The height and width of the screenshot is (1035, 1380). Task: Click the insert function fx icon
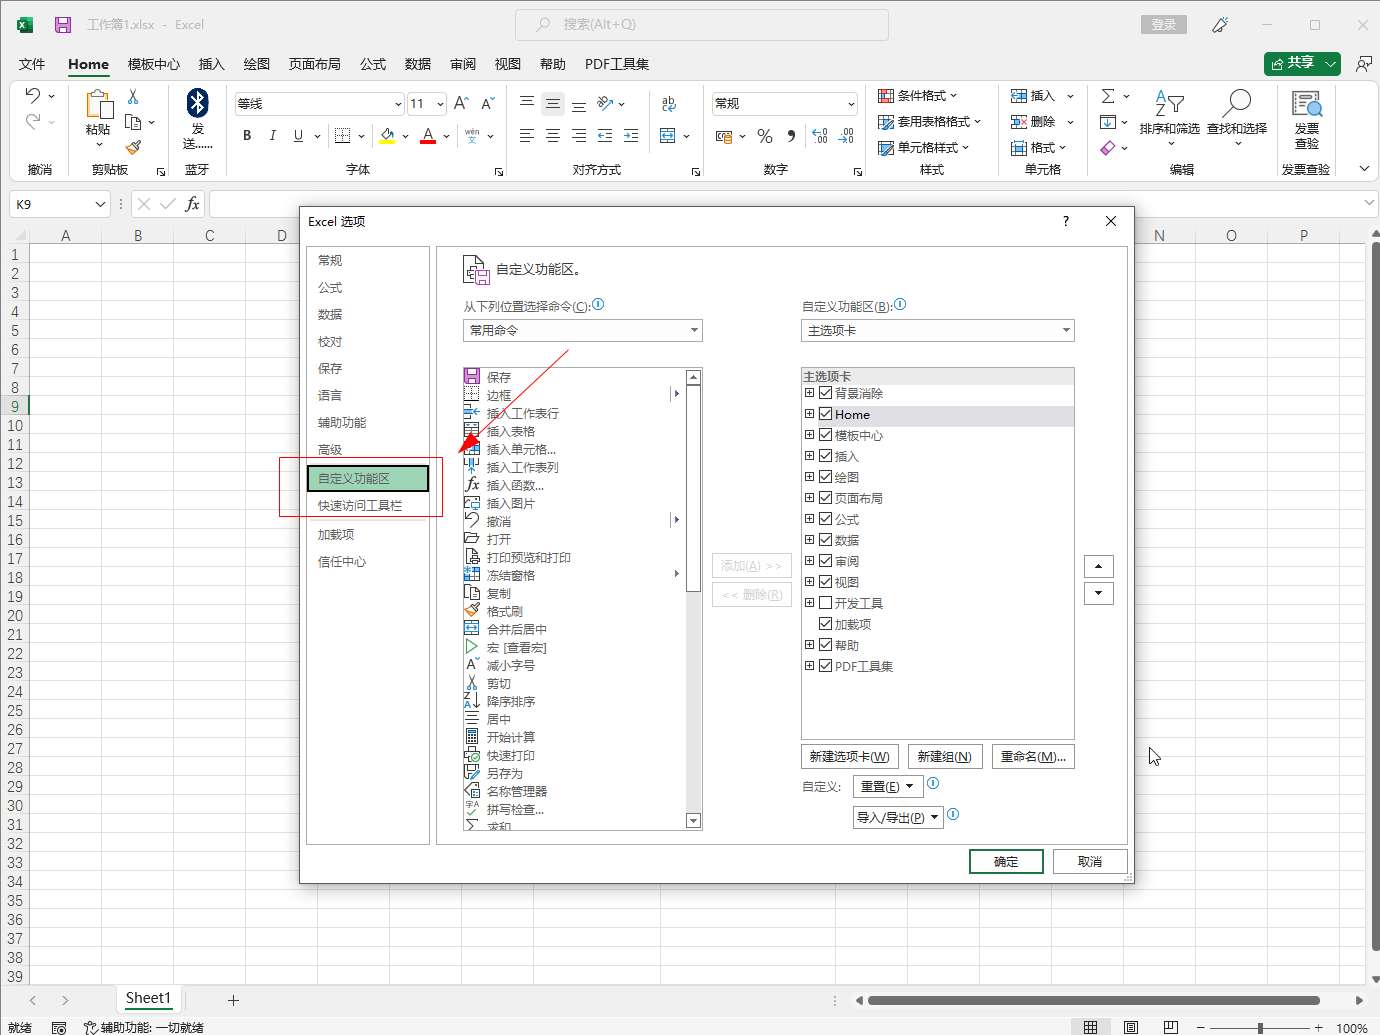tap(192, 204)
